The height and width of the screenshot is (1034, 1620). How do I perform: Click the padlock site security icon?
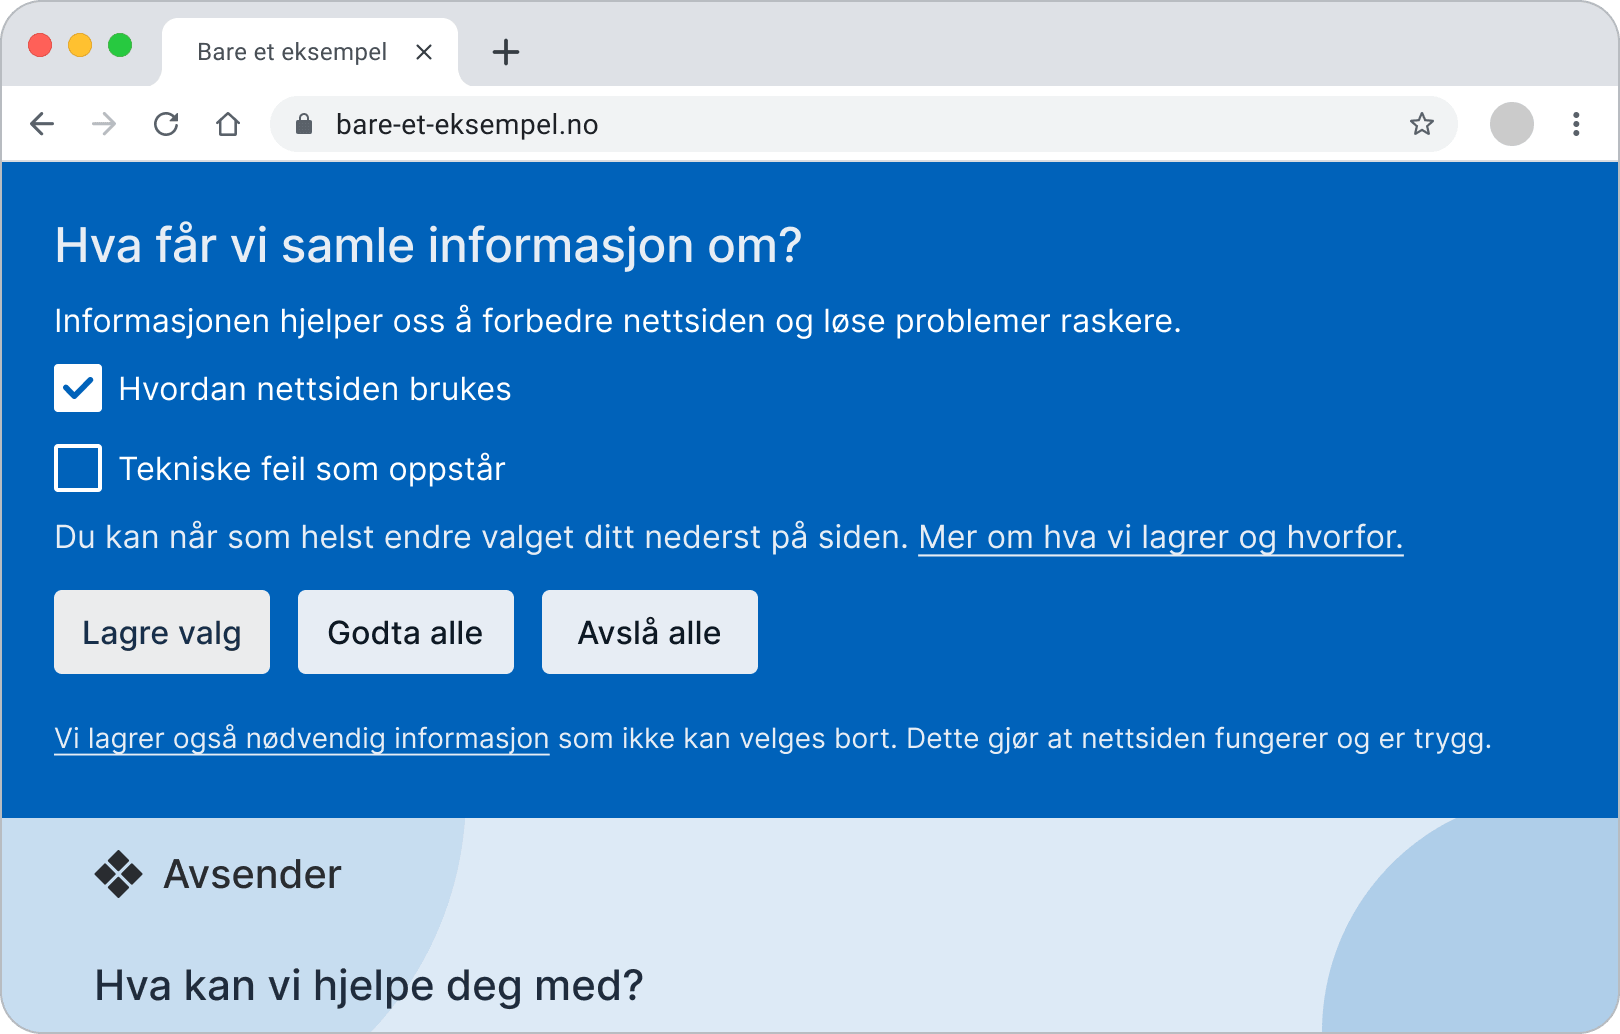[x=304, y=124]
